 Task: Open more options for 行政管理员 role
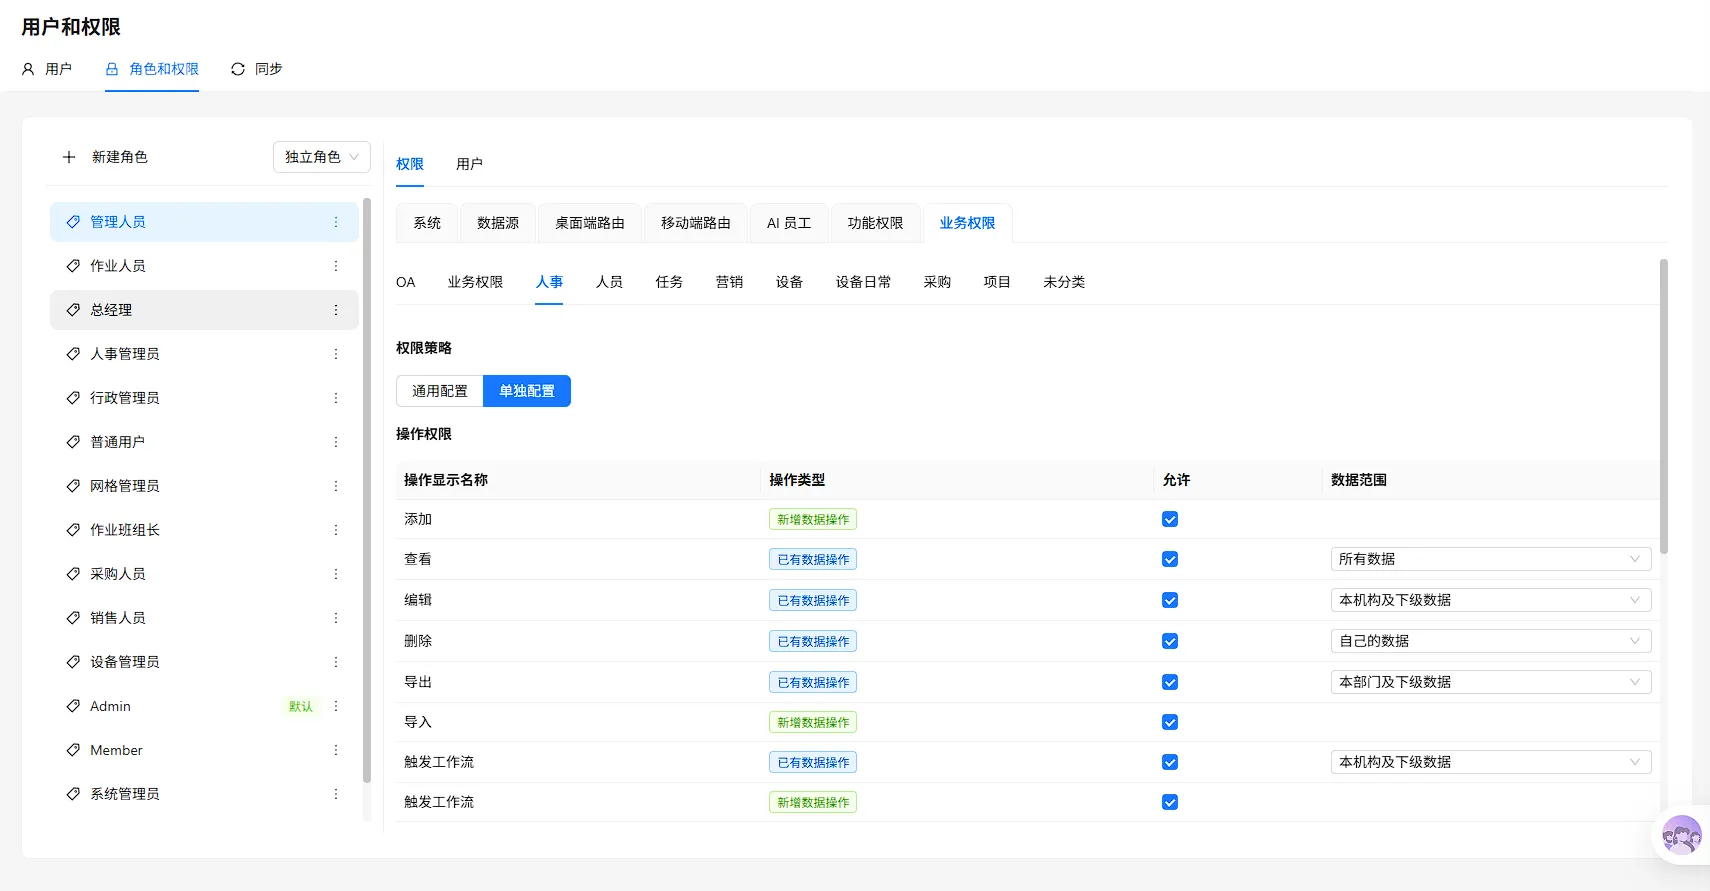pos(336,398)
